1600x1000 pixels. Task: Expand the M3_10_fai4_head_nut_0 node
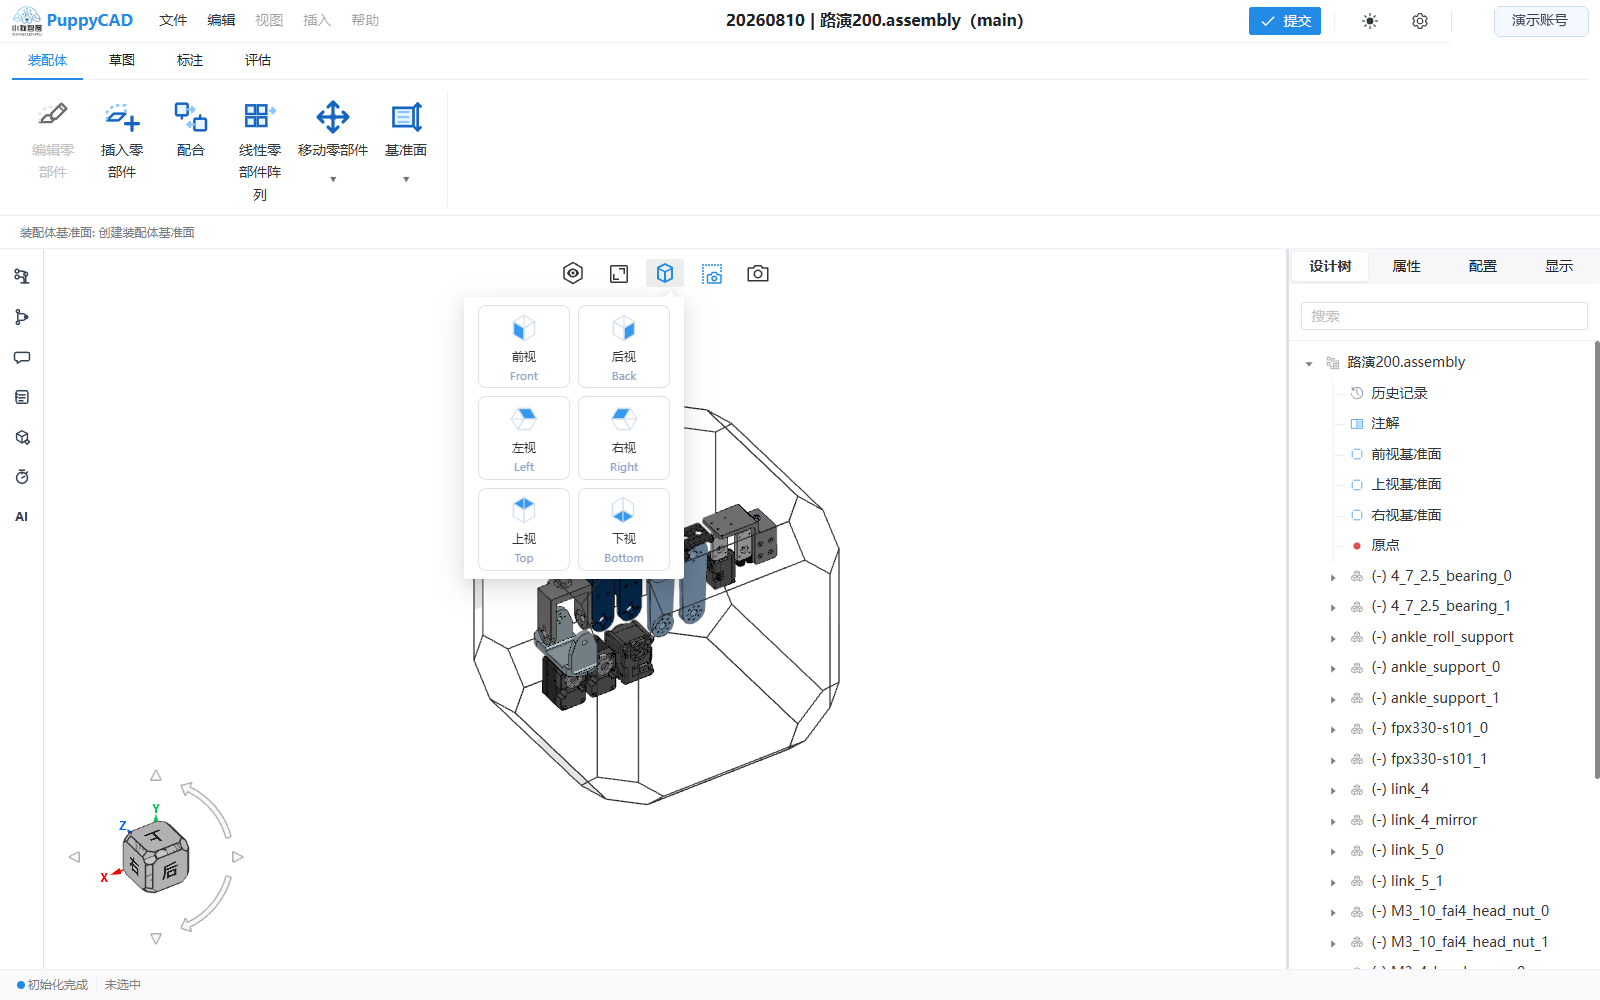[x=1333, y=912]
